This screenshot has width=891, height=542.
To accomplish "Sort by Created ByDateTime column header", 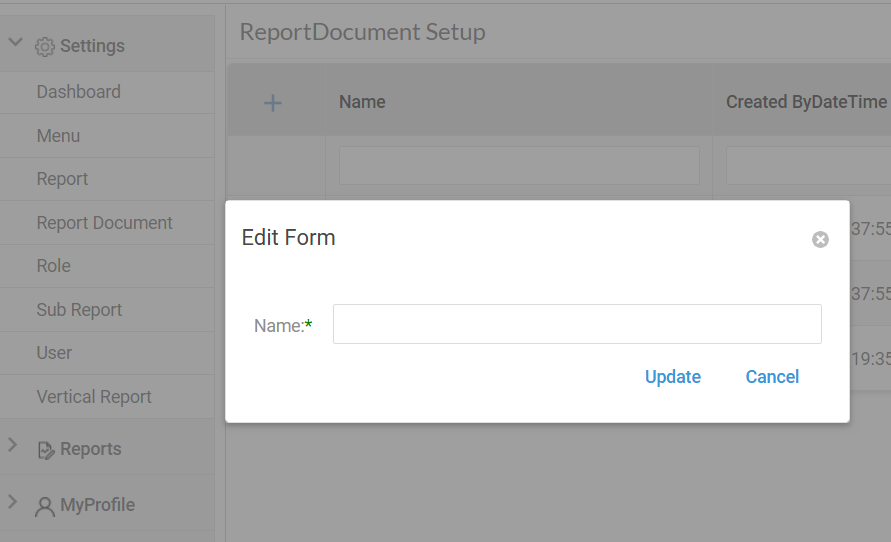I will click(806, 102).
